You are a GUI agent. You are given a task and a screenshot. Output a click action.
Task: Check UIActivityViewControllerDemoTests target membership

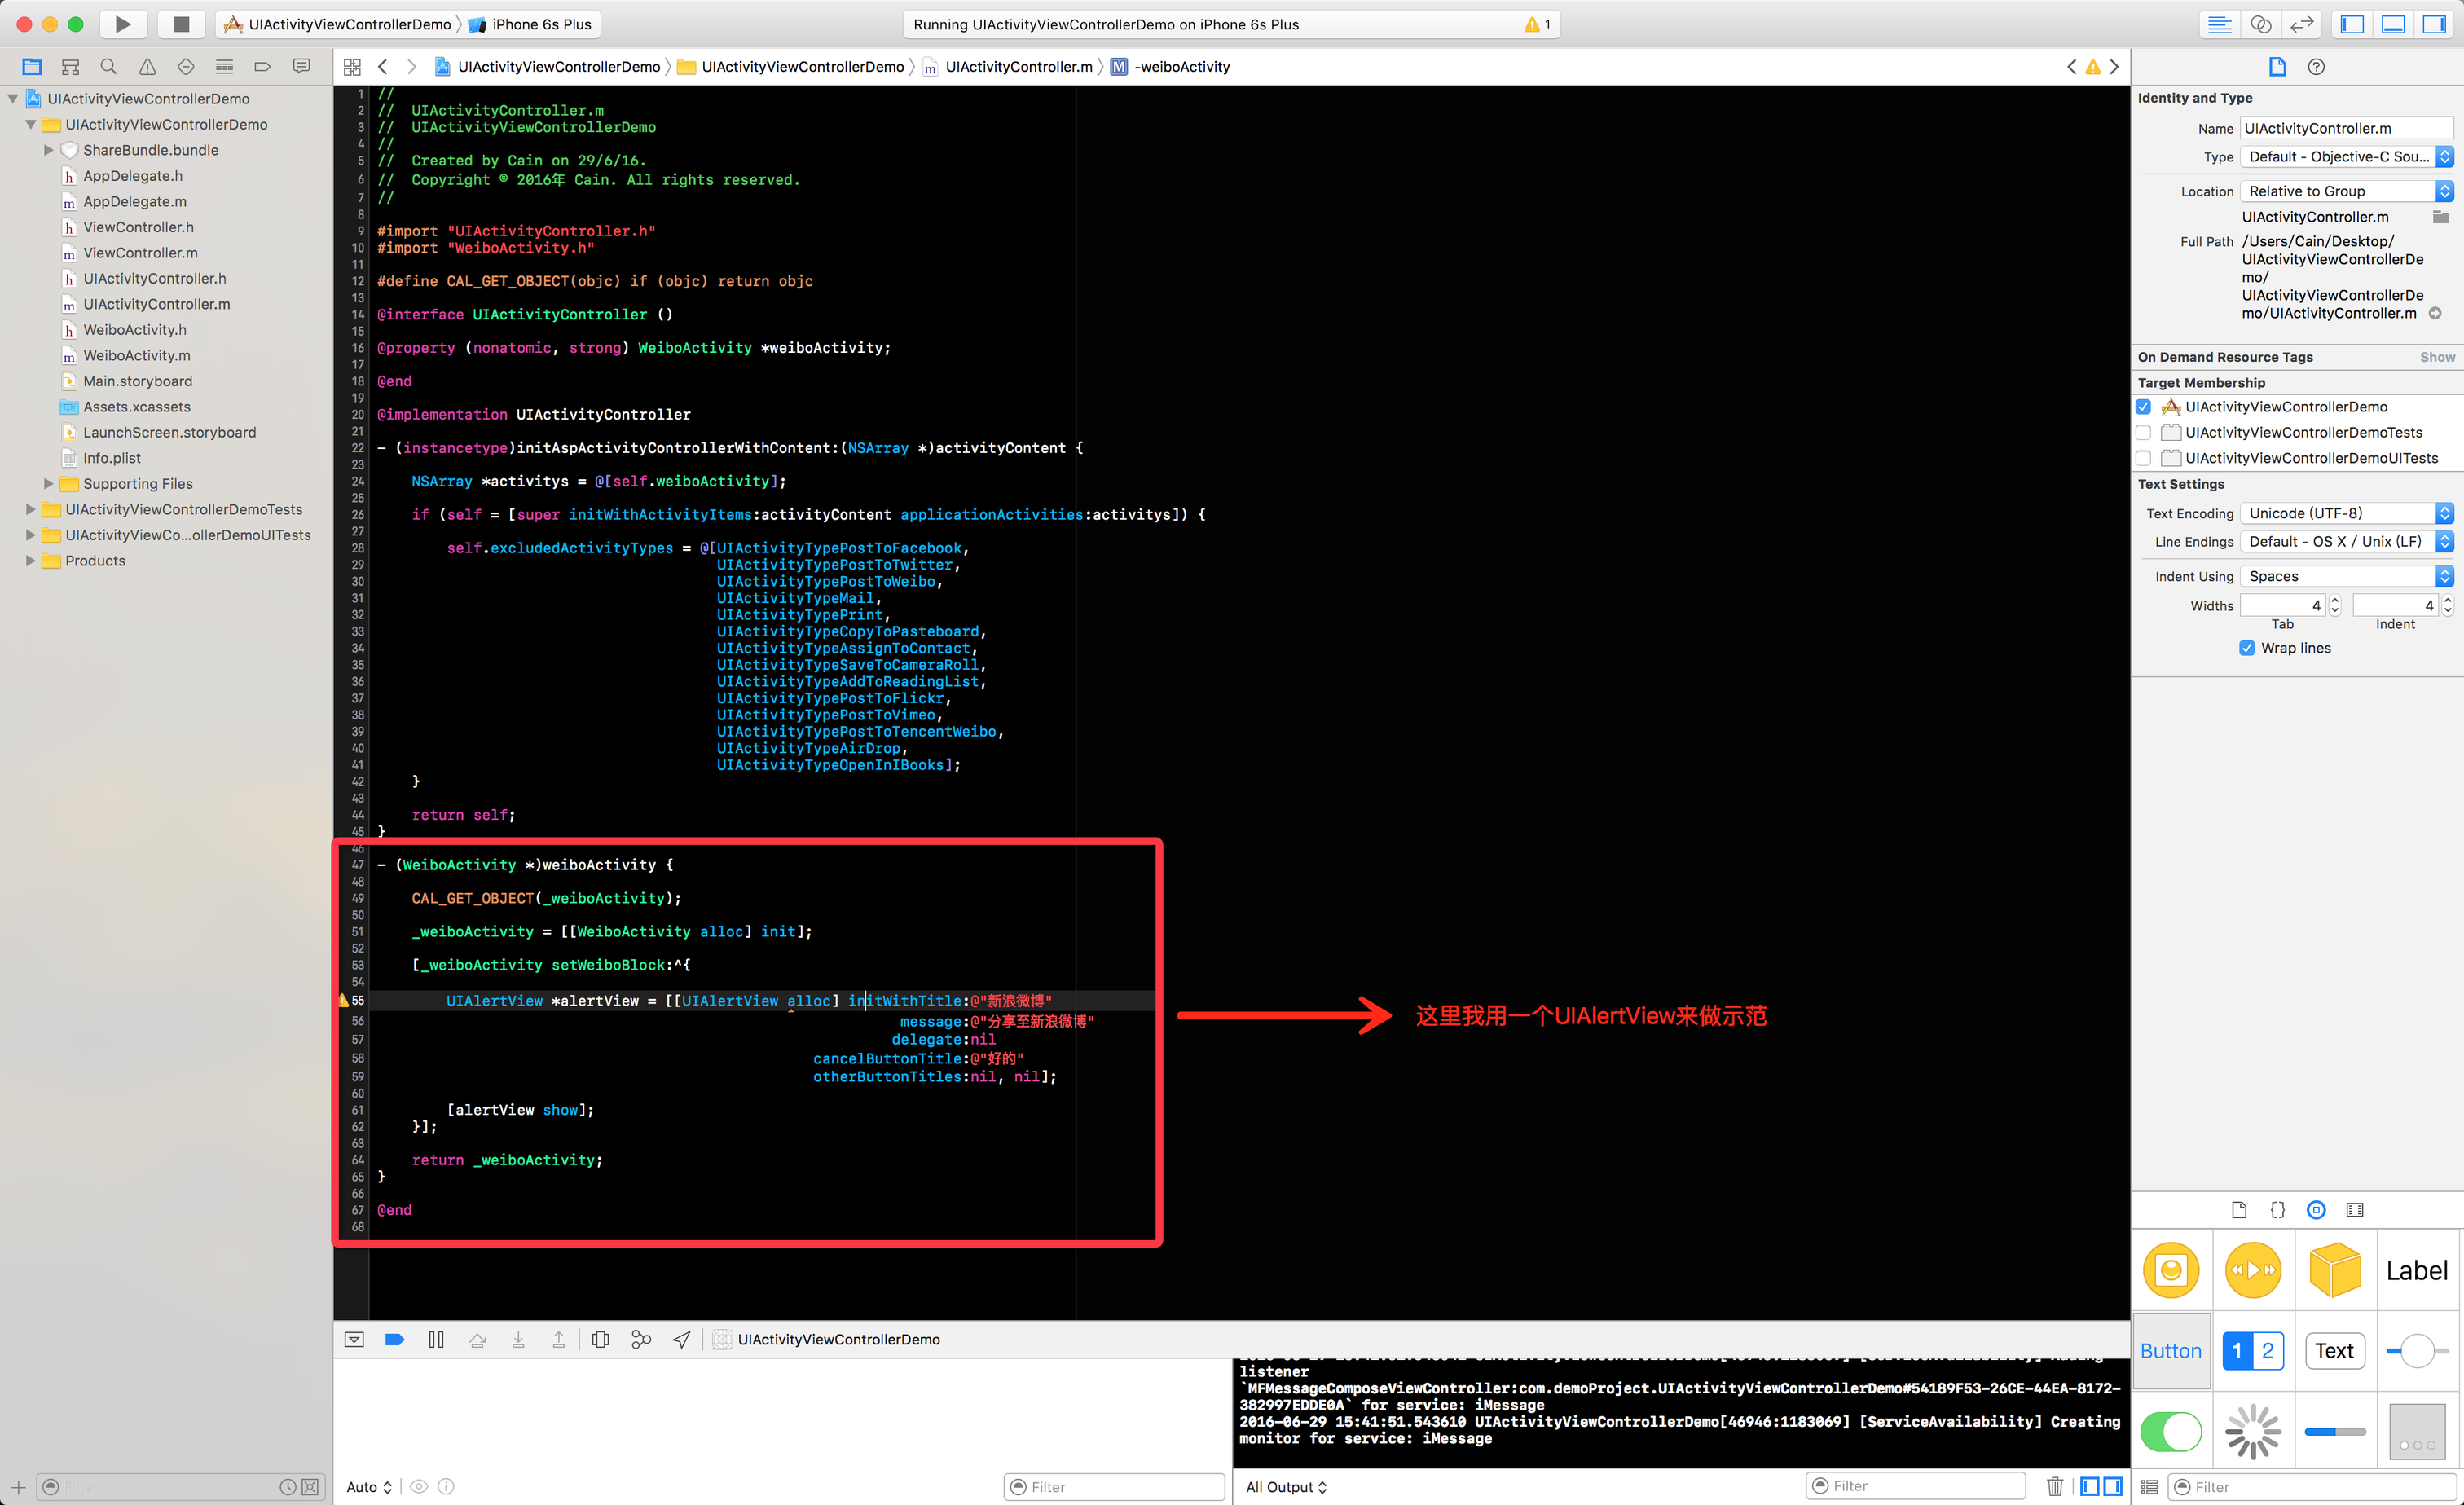coord(2143,432)
